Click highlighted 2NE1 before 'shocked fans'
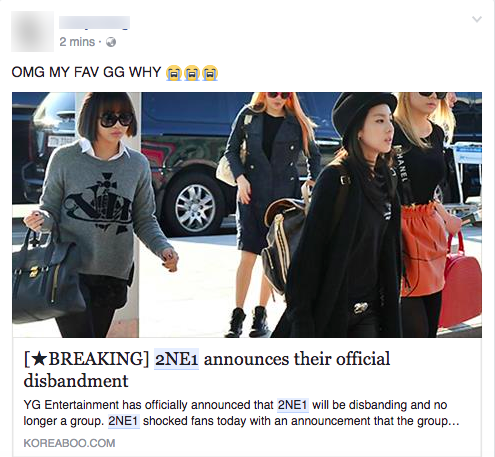This screenshot has height=457, width=495. 123,421
